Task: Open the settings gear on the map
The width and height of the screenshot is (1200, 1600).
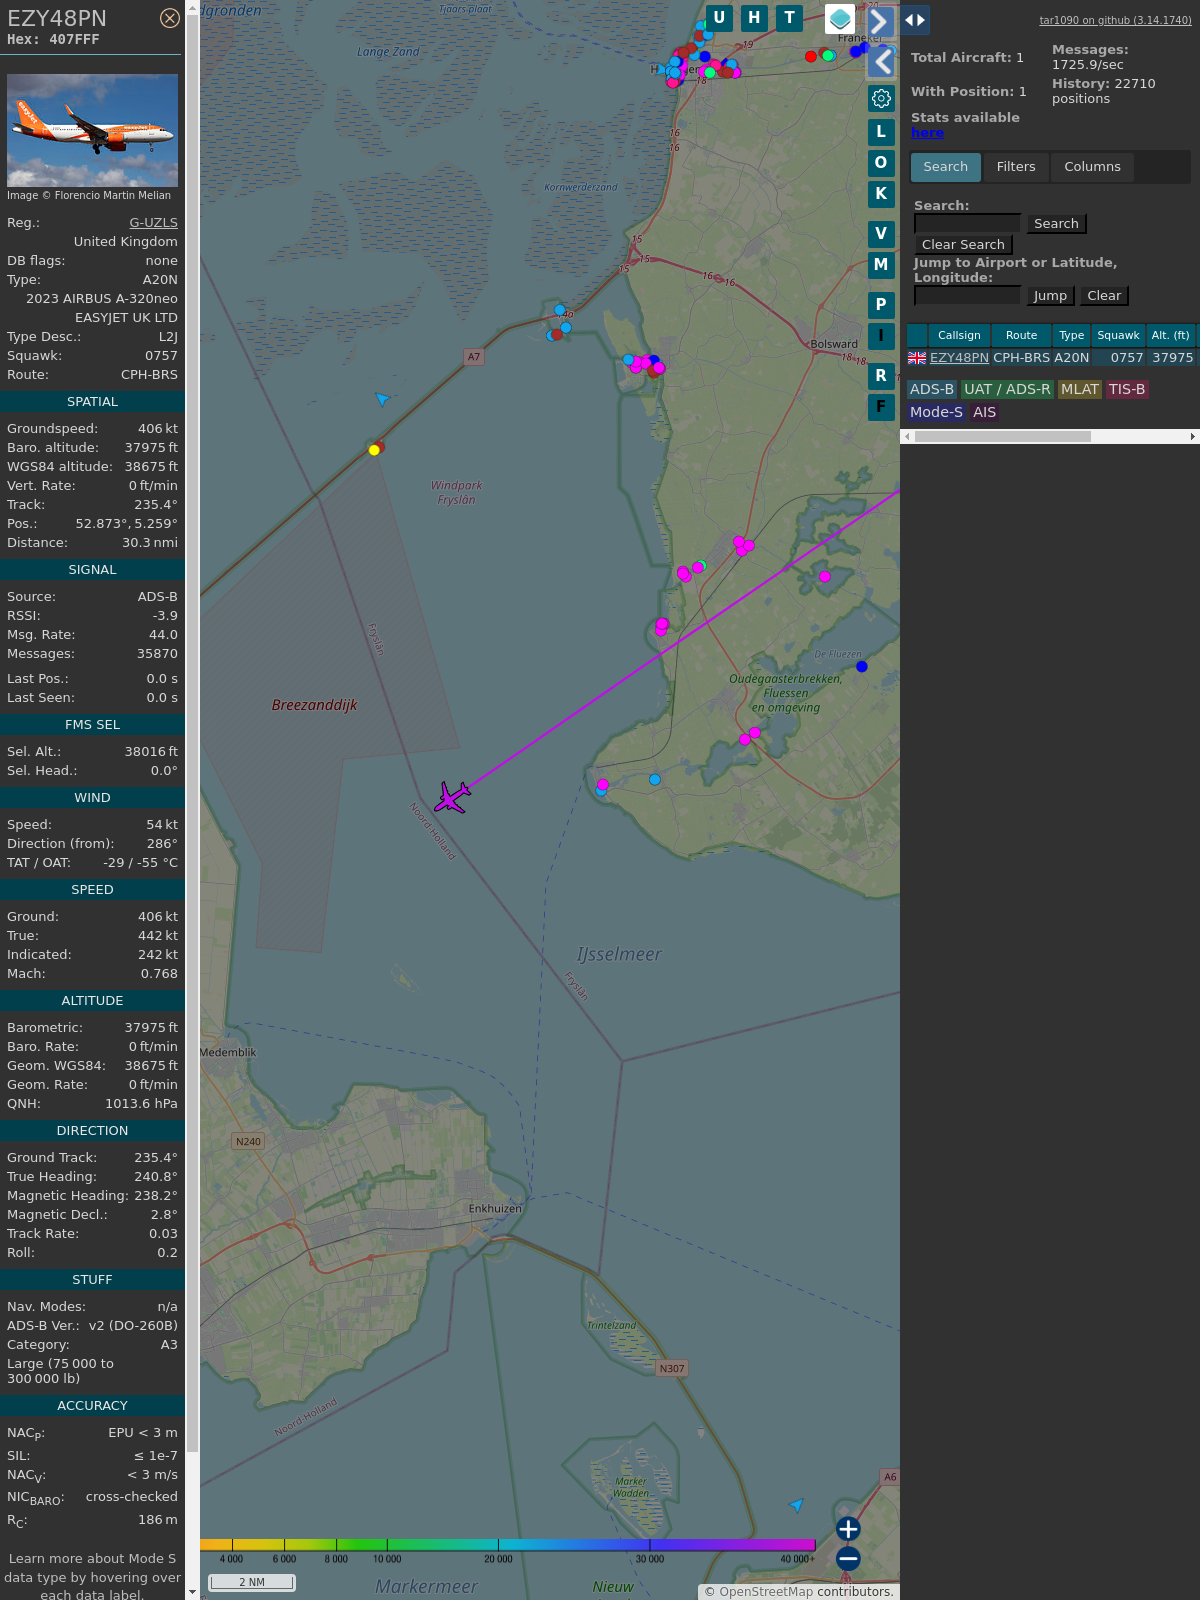Action: click(x=881, y=98)
